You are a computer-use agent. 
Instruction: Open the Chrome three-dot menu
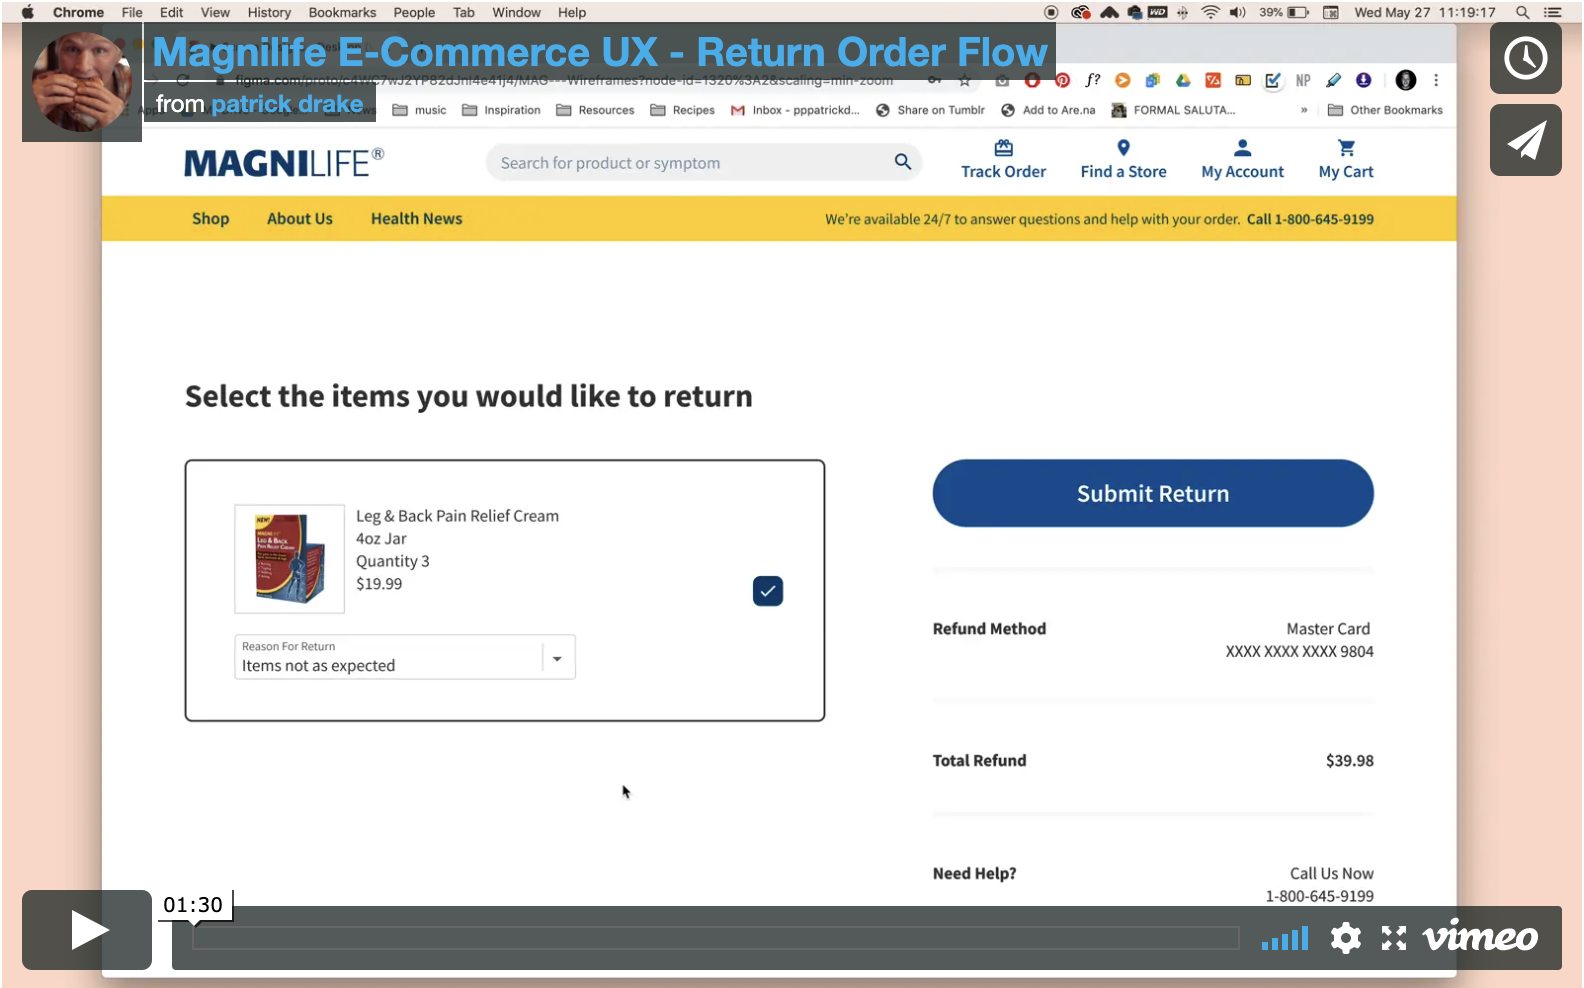click(x=1436, y=80)
